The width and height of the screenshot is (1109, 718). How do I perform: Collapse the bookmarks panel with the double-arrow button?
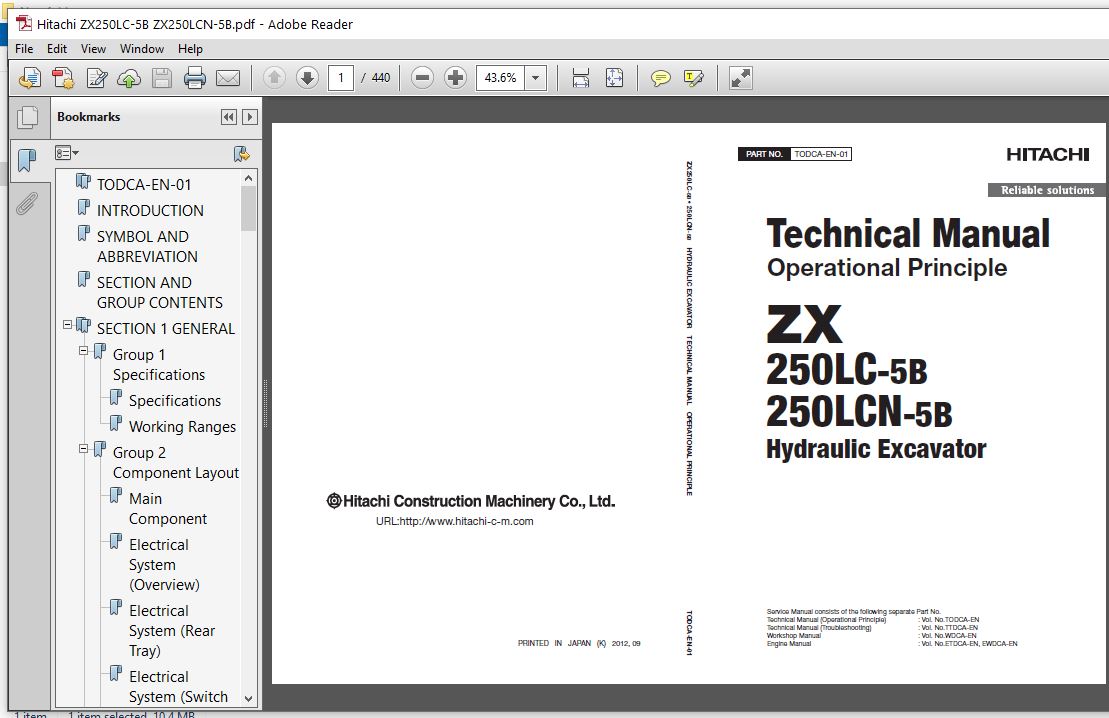click(x=228, y=117)
